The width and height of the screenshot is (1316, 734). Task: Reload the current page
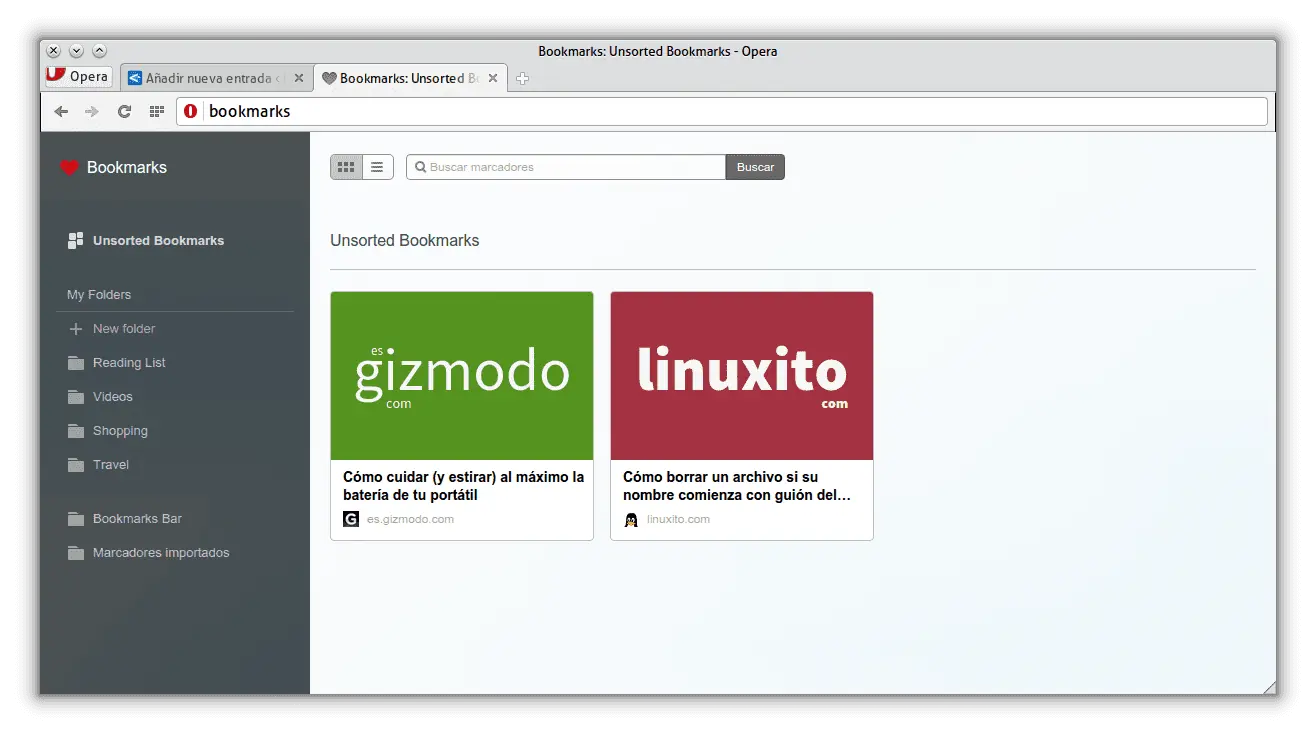pyautogui.click(x=124, y=111)
